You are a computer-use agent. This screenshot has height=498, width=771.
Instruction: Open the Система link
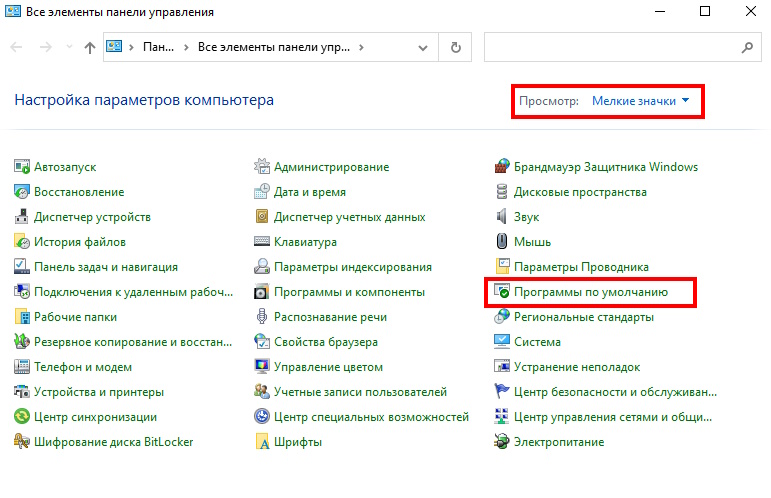click(x=537, y=342)
